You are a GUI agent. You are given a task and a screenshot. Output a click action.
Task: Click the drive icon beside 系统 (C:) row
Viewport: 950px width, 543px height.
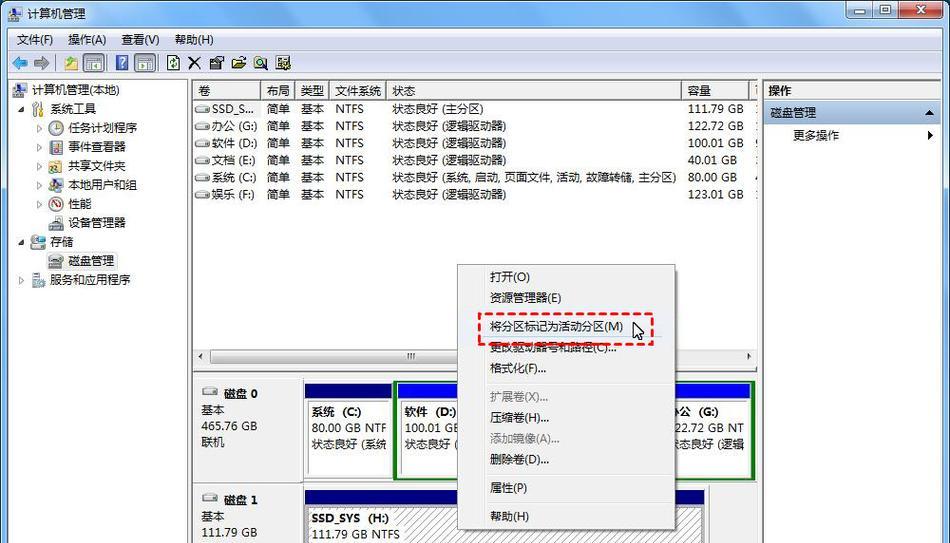pos(202,178)
